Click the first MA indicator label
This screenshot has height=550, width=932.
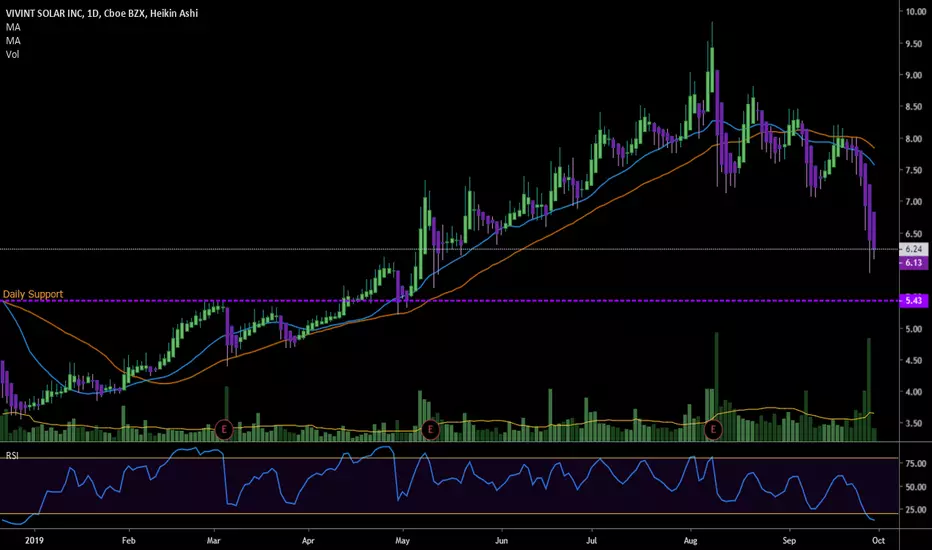tap(13, 27)
